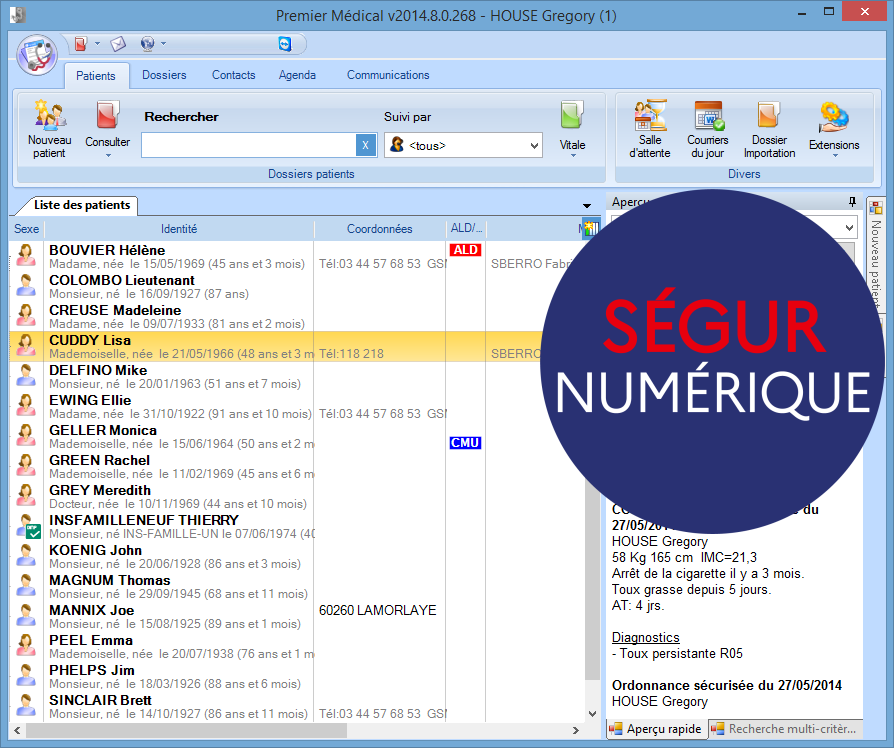894x748 pixels.
Task: Click the ALD/... column header
Action: coord(466,229)
